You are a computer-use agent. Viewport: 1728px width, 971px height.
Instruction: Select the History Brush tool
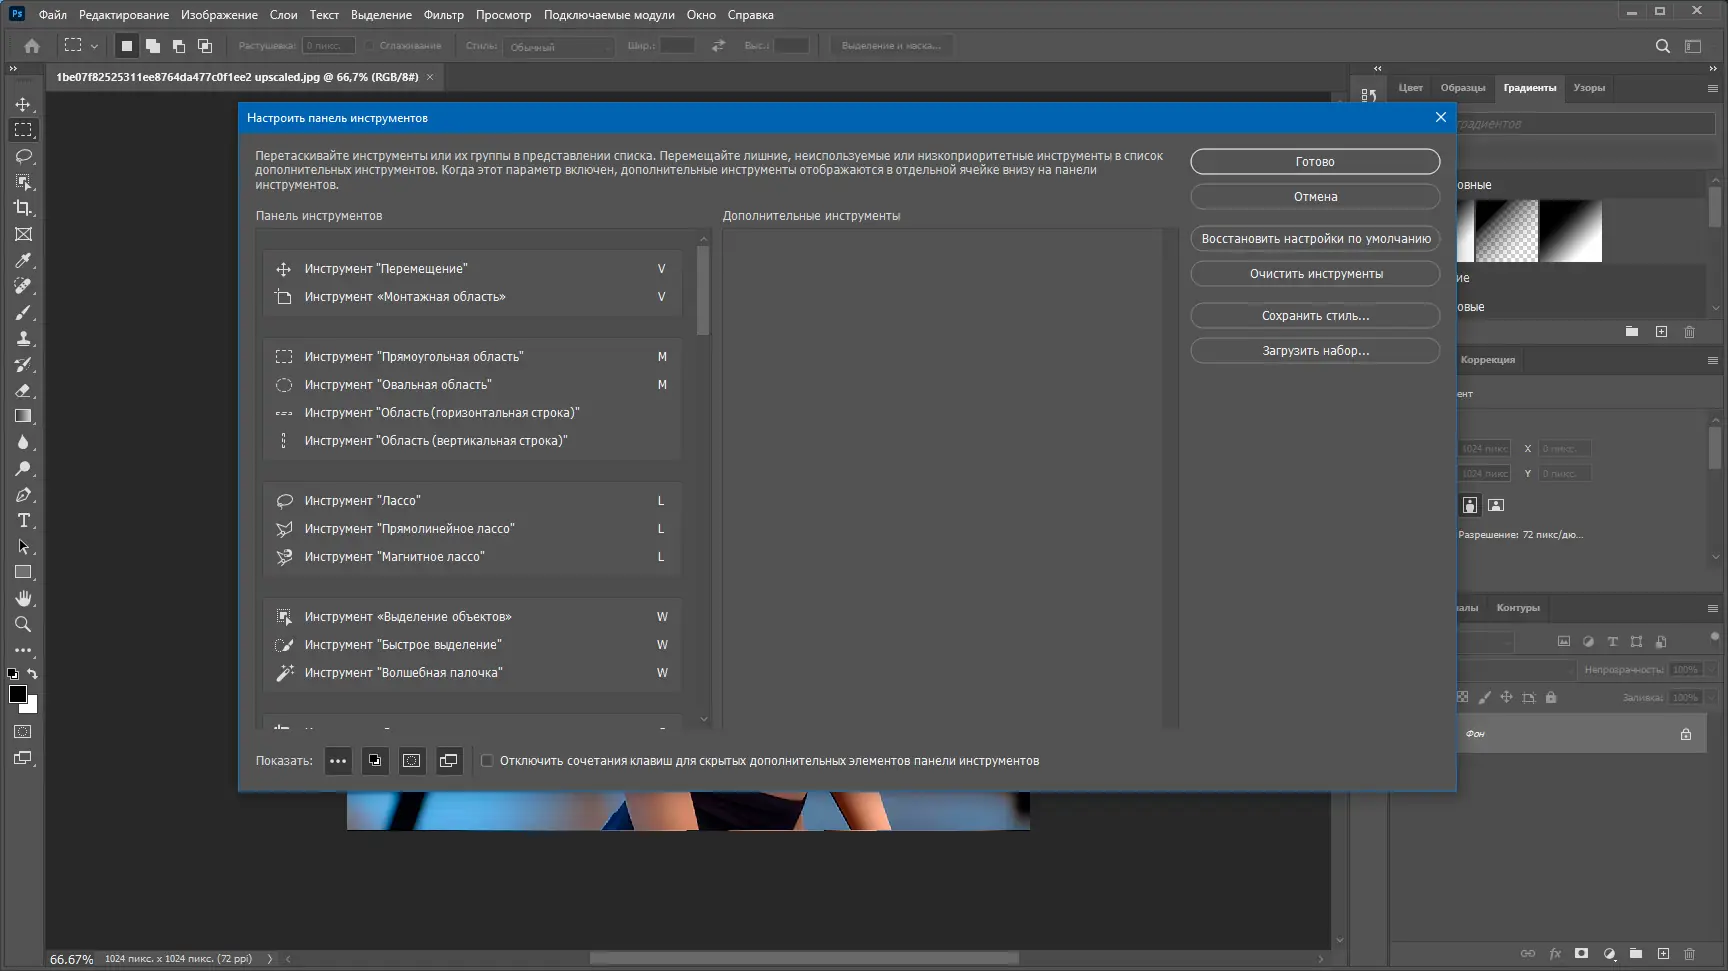coord(23,364)
